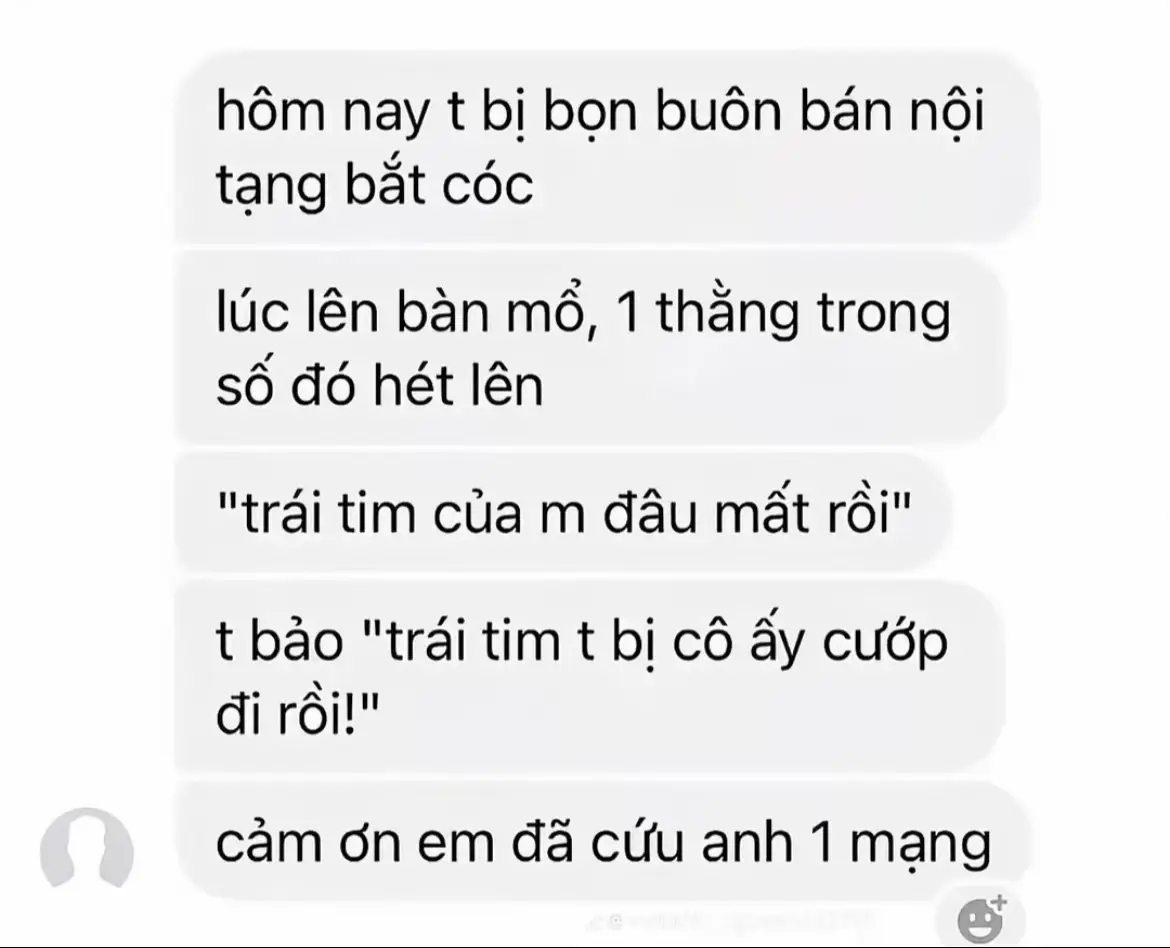
Task: Select the message starting "t bảo"
Action: pyautogui.click(x=589, y=677)
